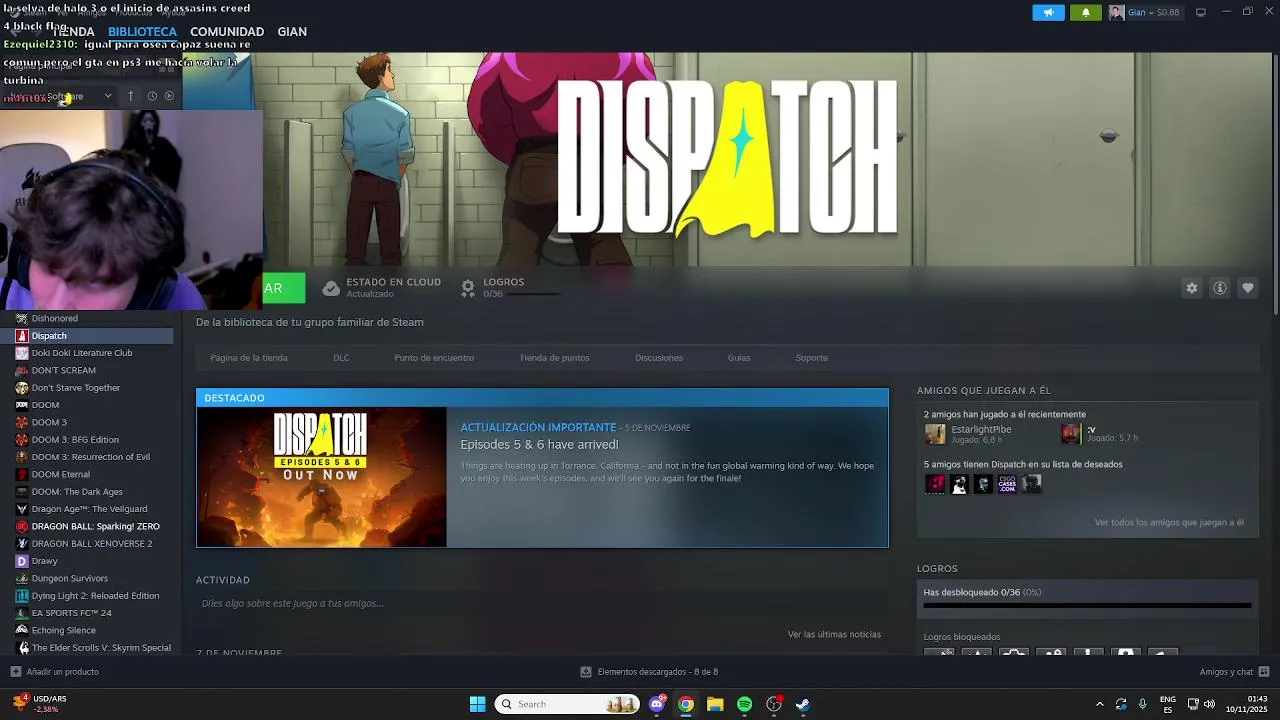Click Añadir un producto button

(55, 672)
